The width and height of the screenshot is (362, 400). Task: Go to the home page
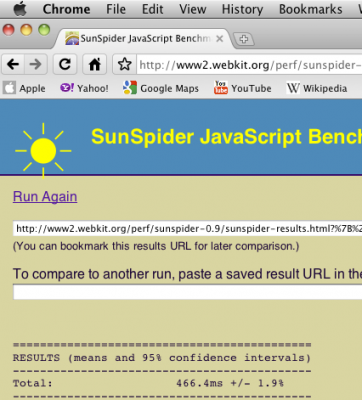coord(95,64)
